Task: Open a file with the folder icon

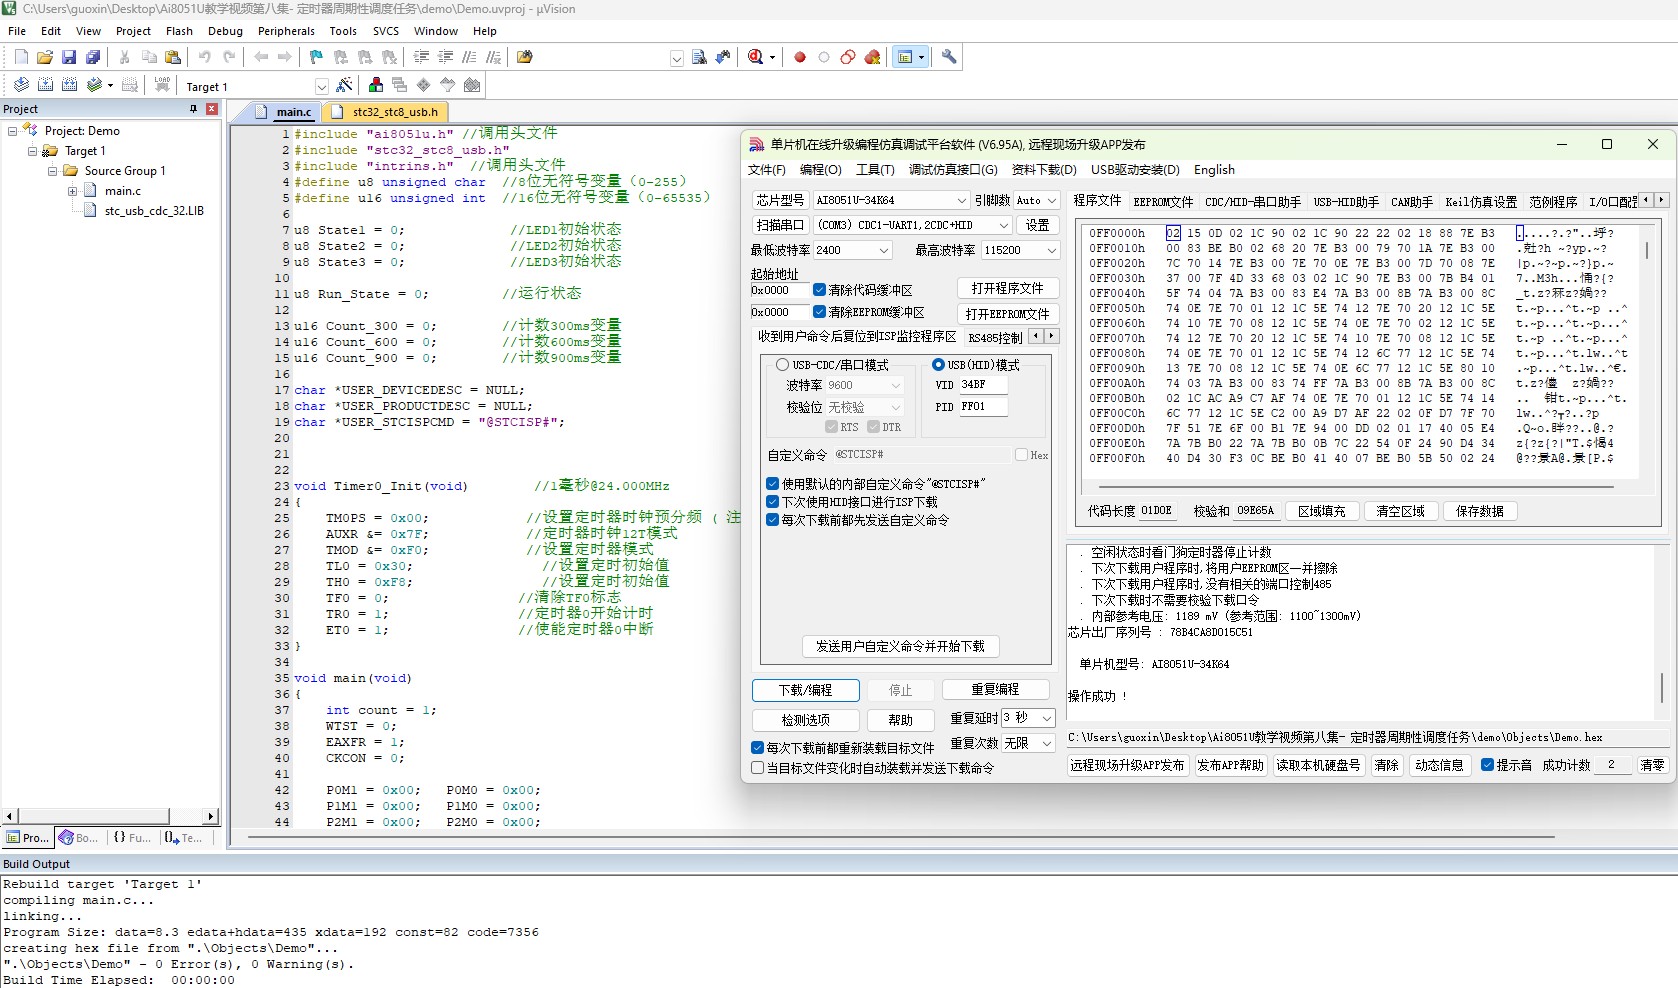Action: click(45, 57)
